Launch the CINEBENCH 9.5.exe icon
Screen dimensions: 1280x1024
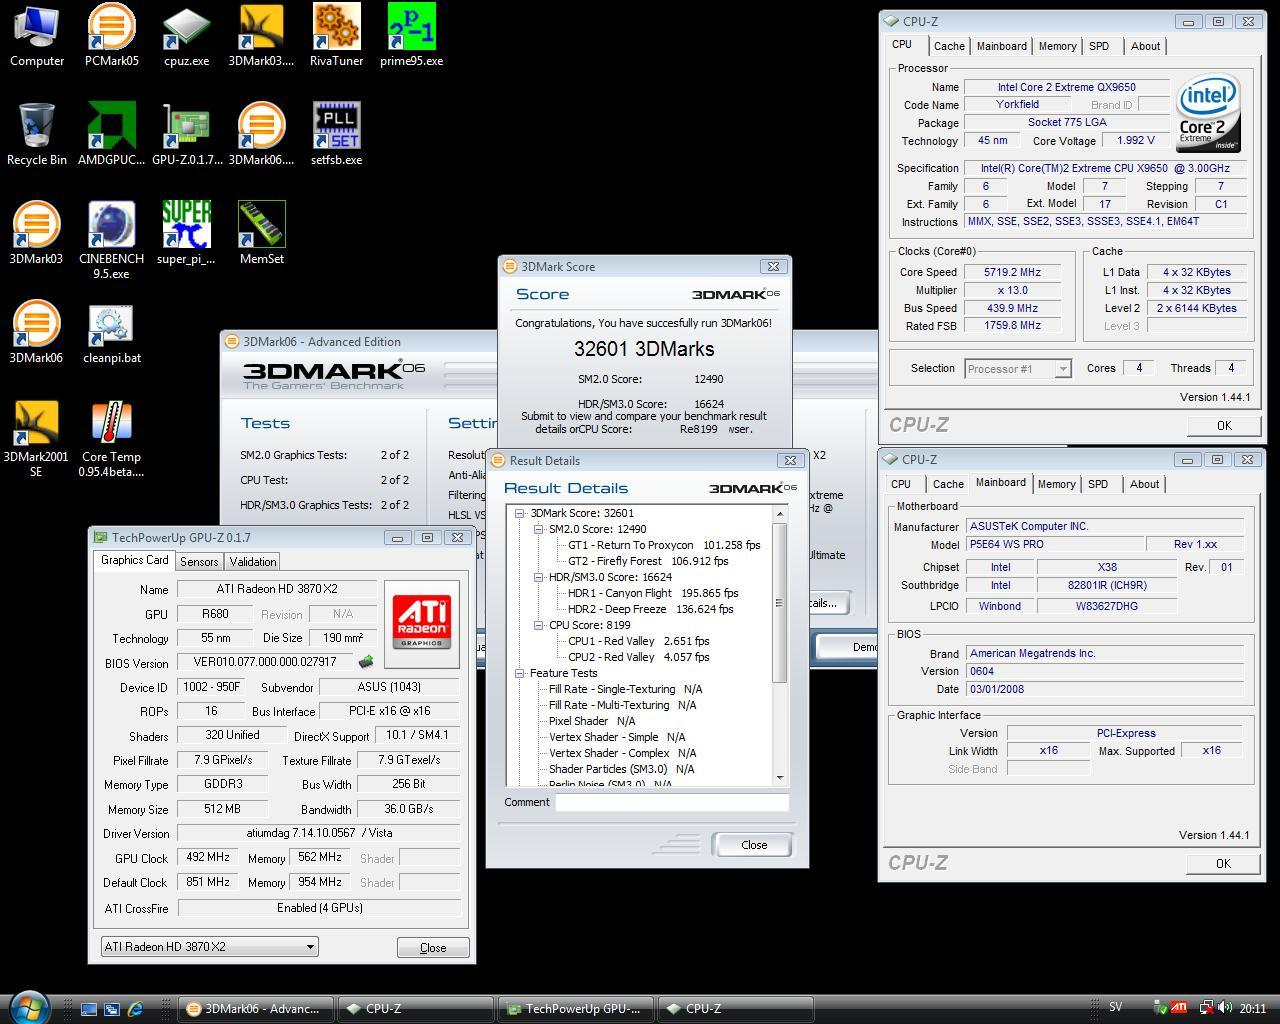click(x=111, y=240)
